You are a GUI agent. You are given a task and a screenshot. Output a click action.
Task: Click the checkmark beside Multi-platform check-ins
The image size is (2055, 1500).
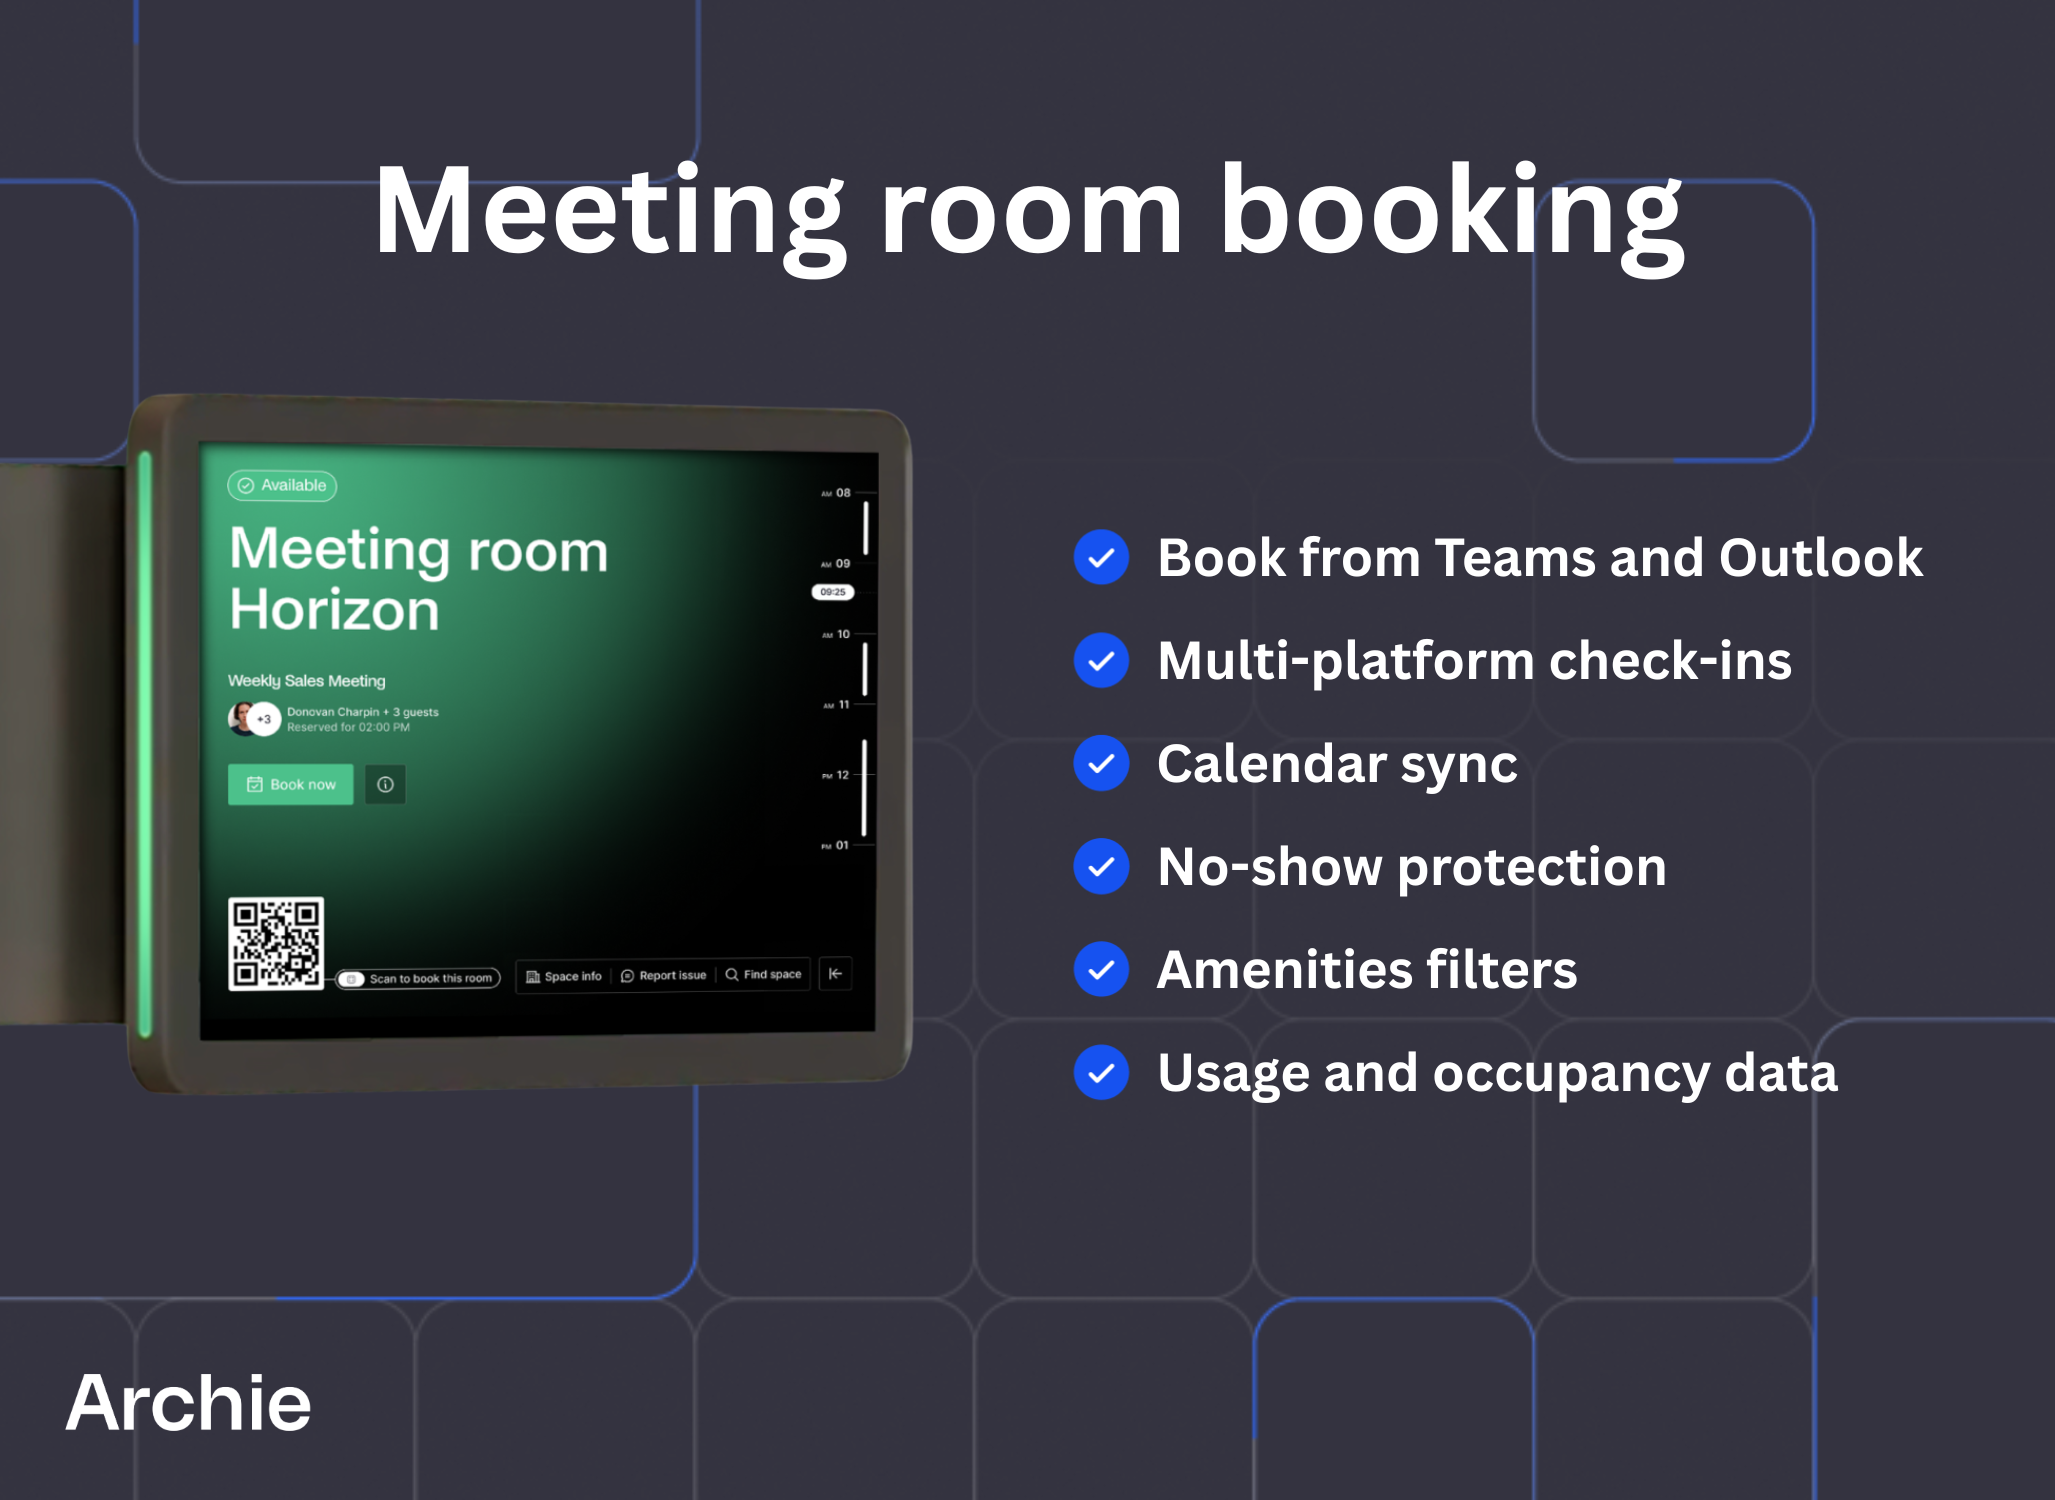click(x=1101, y=661)
